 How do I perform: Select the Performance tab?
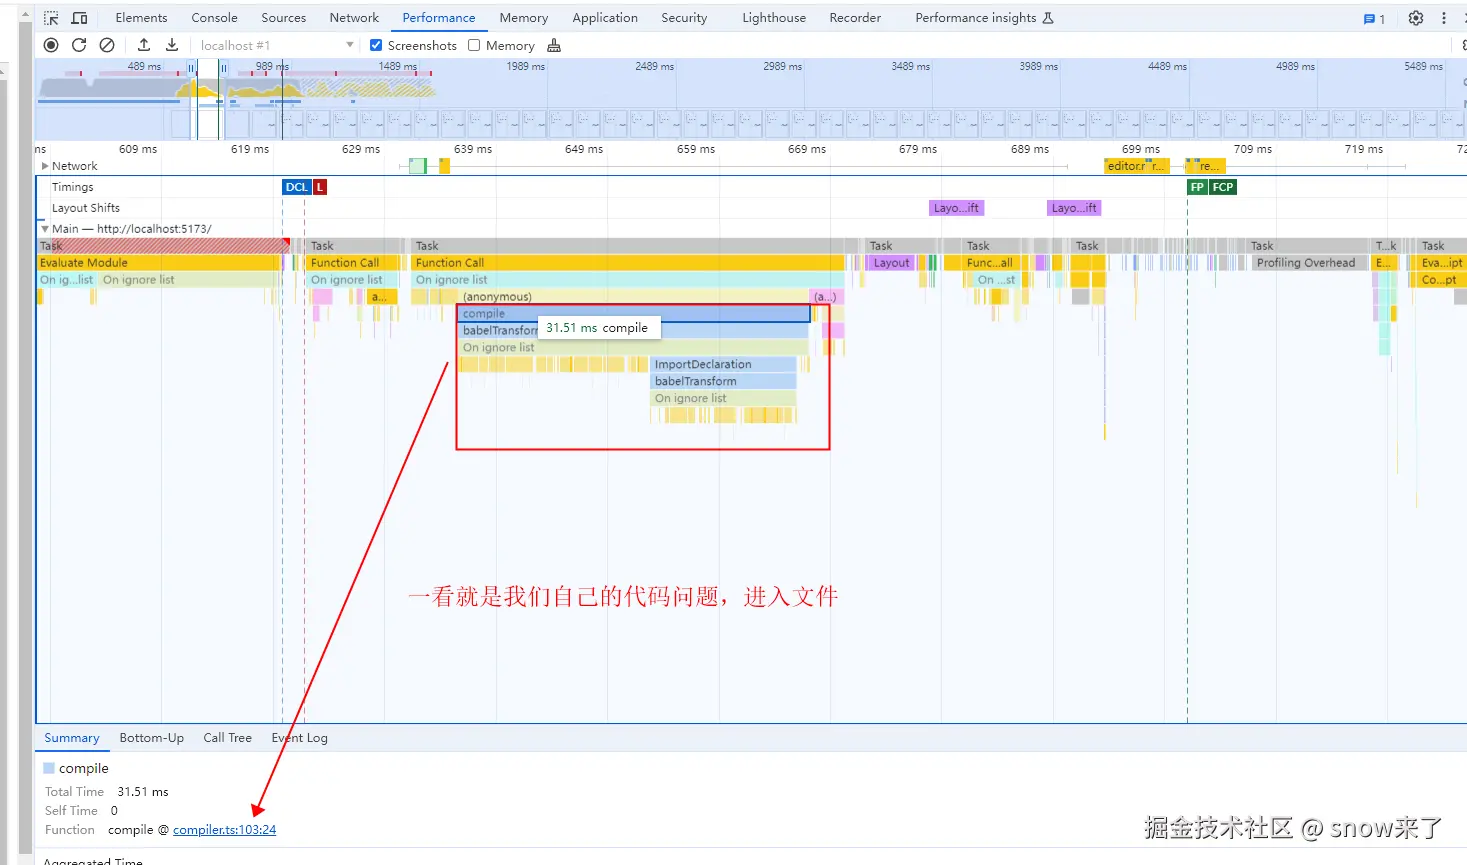coord(439,18)
